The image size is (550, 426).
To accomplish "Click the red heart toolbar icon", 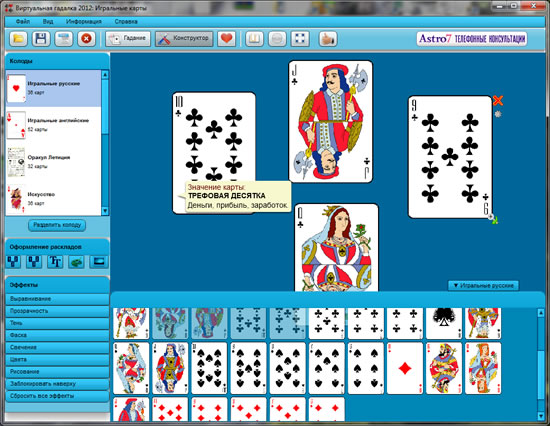I will (x=226, y=39).
